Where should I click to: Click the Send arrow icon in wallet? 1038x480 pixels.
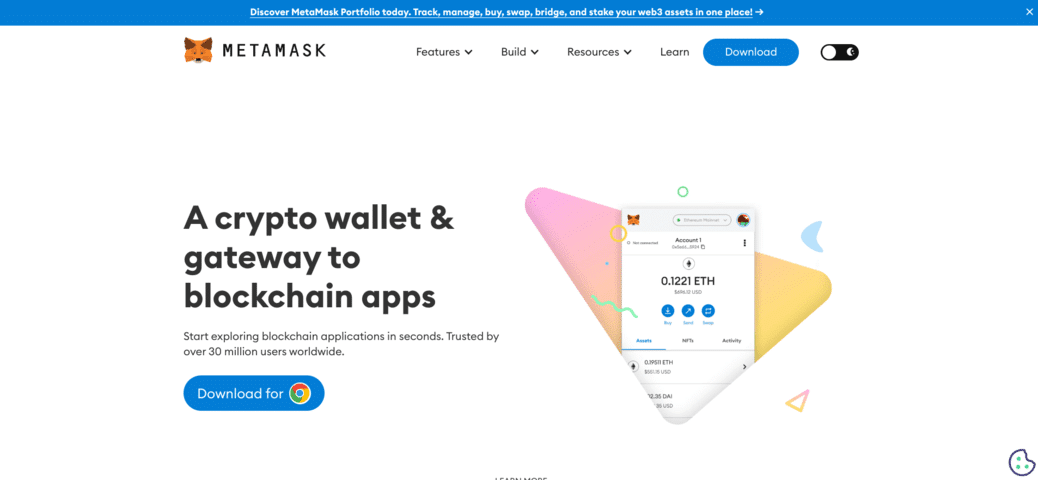point(688,311)
